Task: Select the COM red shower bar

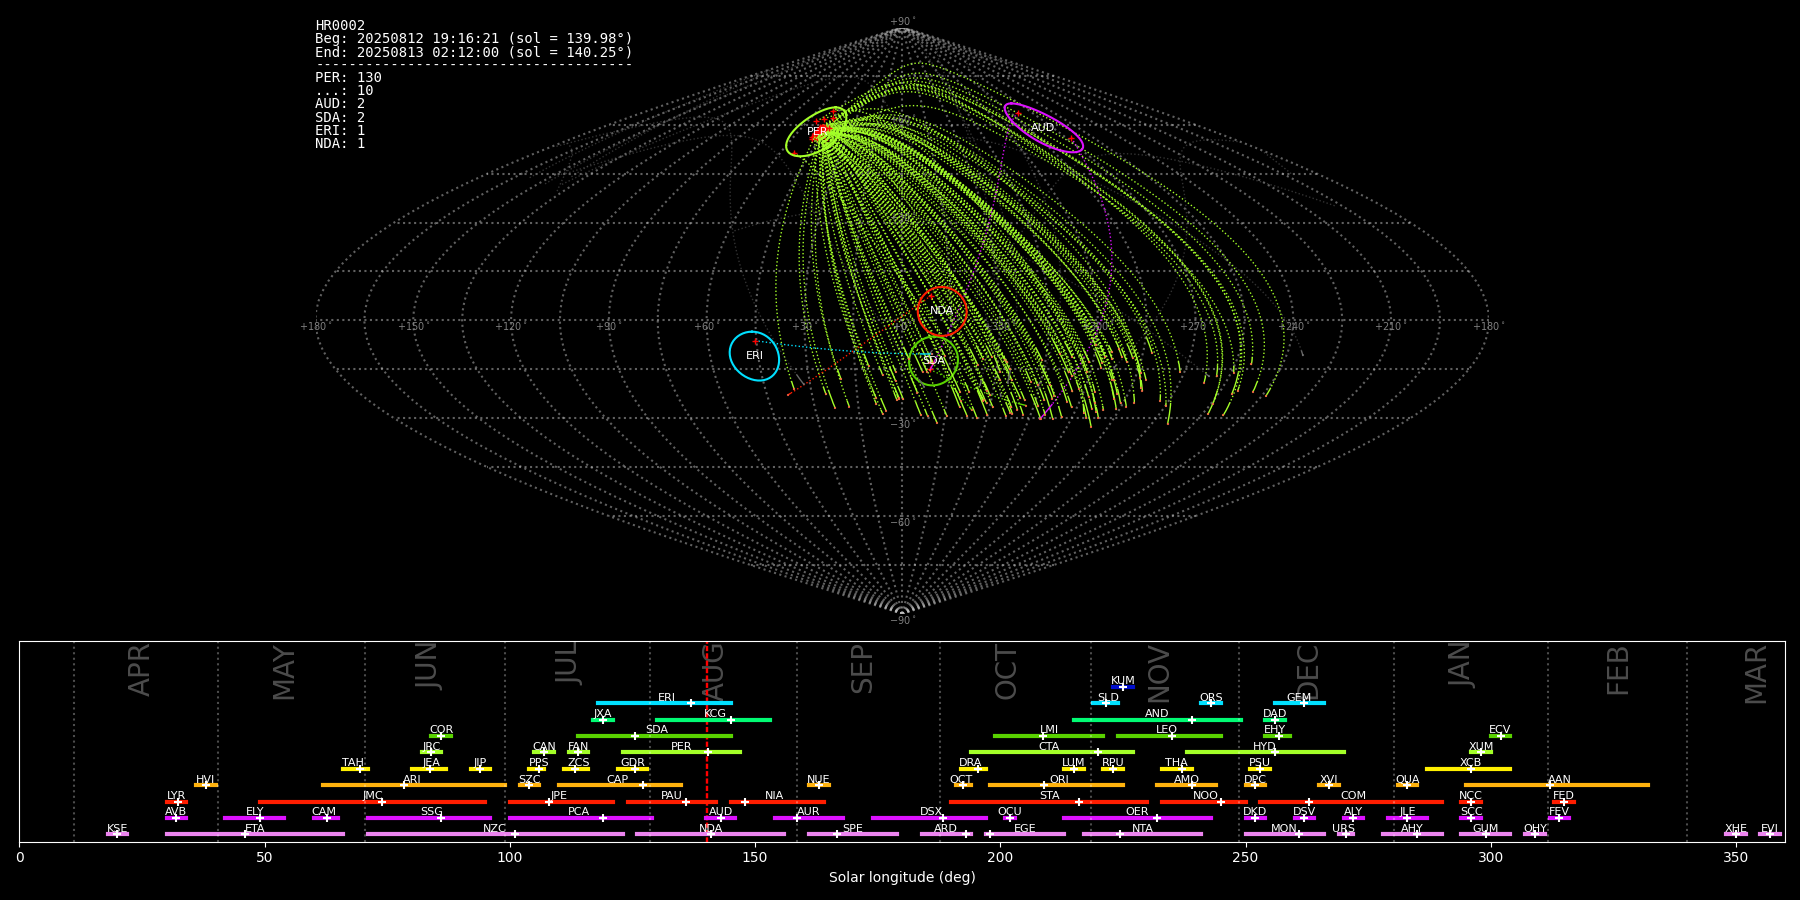Action: 1352,802
